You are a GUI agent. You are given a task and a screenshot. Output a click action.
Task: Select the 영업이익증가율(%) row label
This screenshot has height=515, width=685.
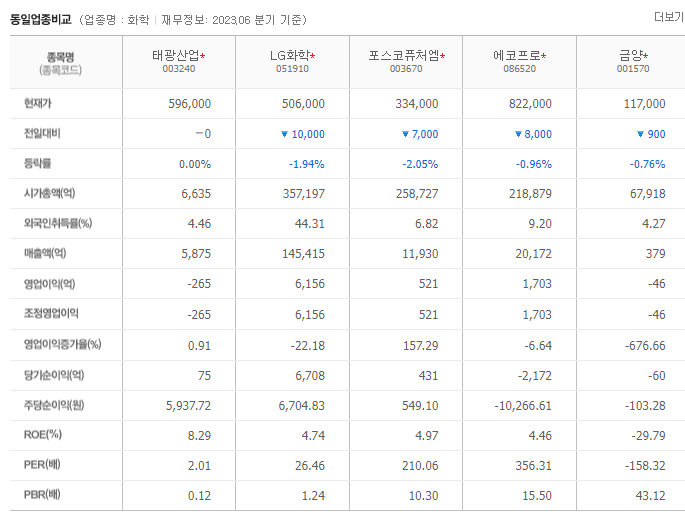point(62,344)
